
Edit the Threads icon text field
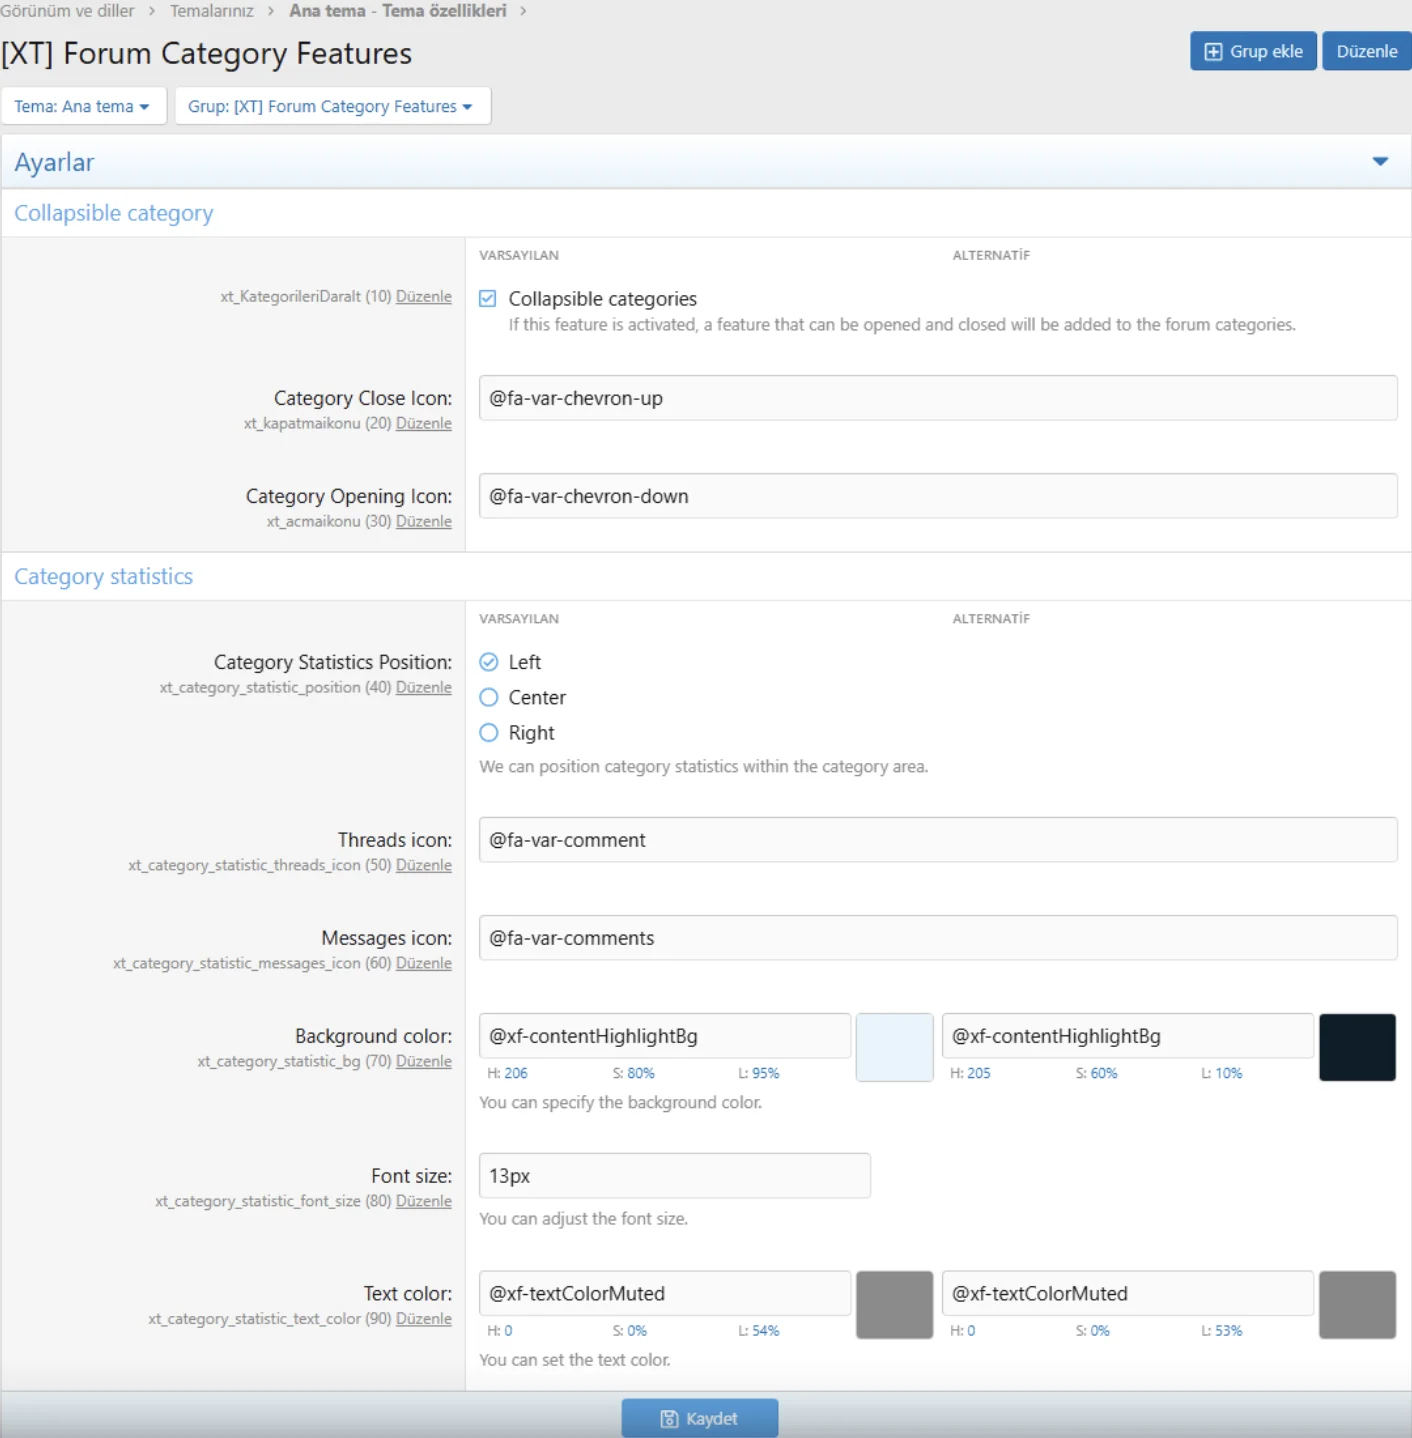click(x=937, y=840)
